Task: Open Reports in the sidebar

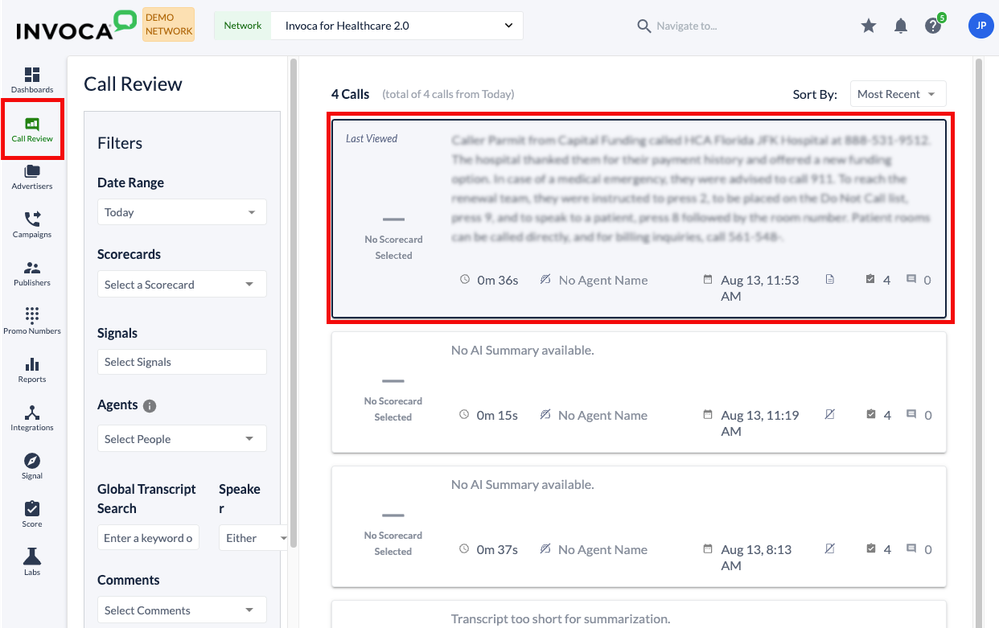Action: (32, 370)
